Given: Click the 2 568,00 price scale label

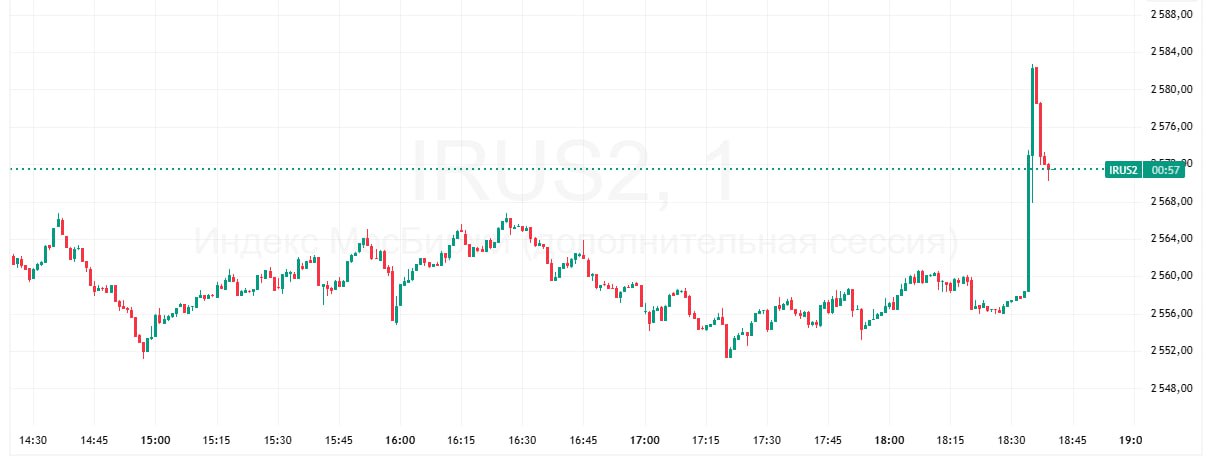Looking at the screenshot, I should [1174, 201].
